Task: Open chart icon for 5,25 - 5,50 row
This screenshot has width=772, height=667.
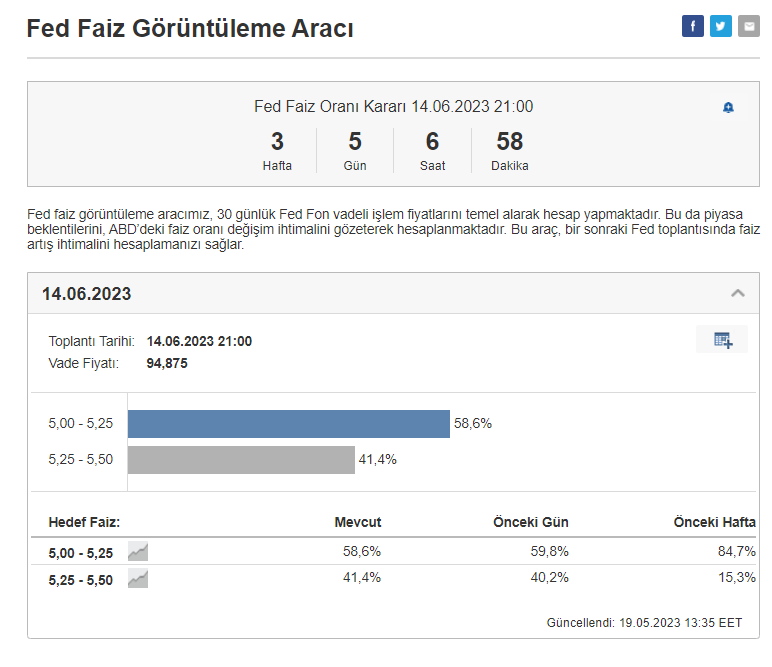Action: pos(138,578)
